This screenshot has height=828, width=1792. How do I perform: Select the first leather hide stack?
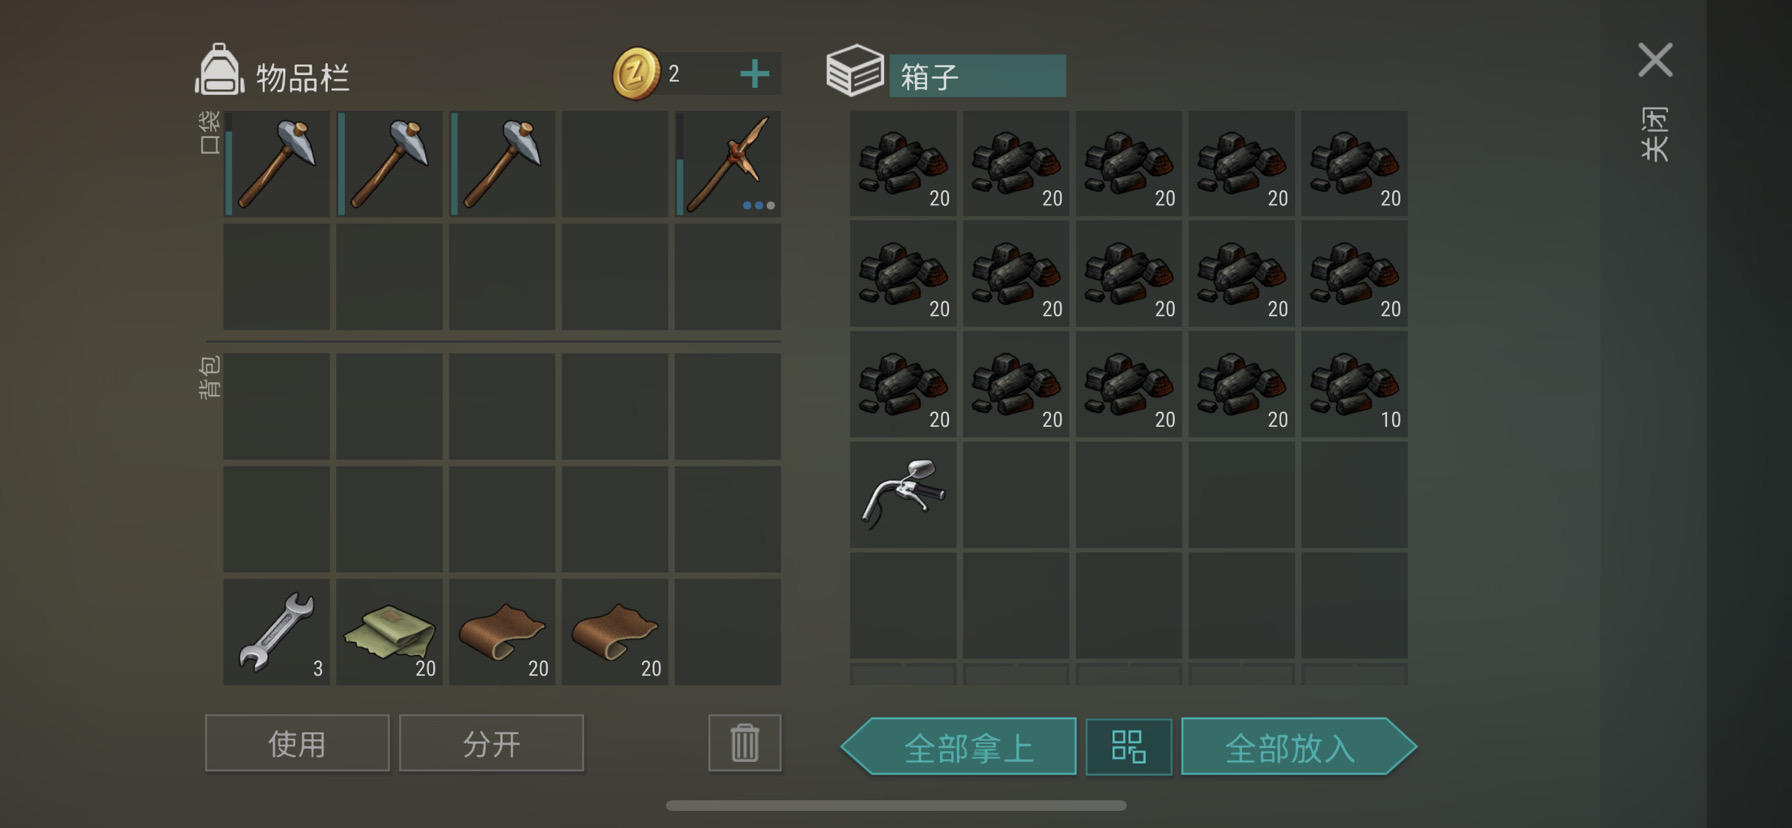click(502, 631)
